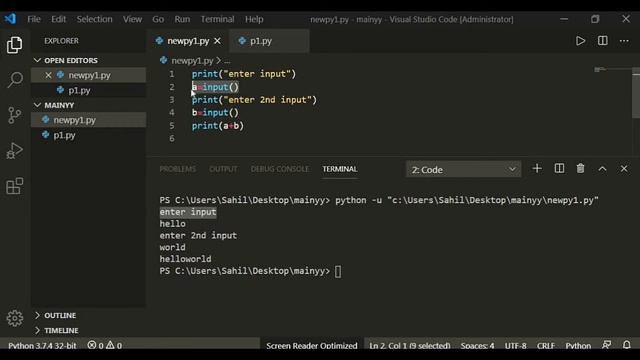640x360 pixels.
Task: Select the terminal dropdown '2: Code'
Action: point(463,169)
